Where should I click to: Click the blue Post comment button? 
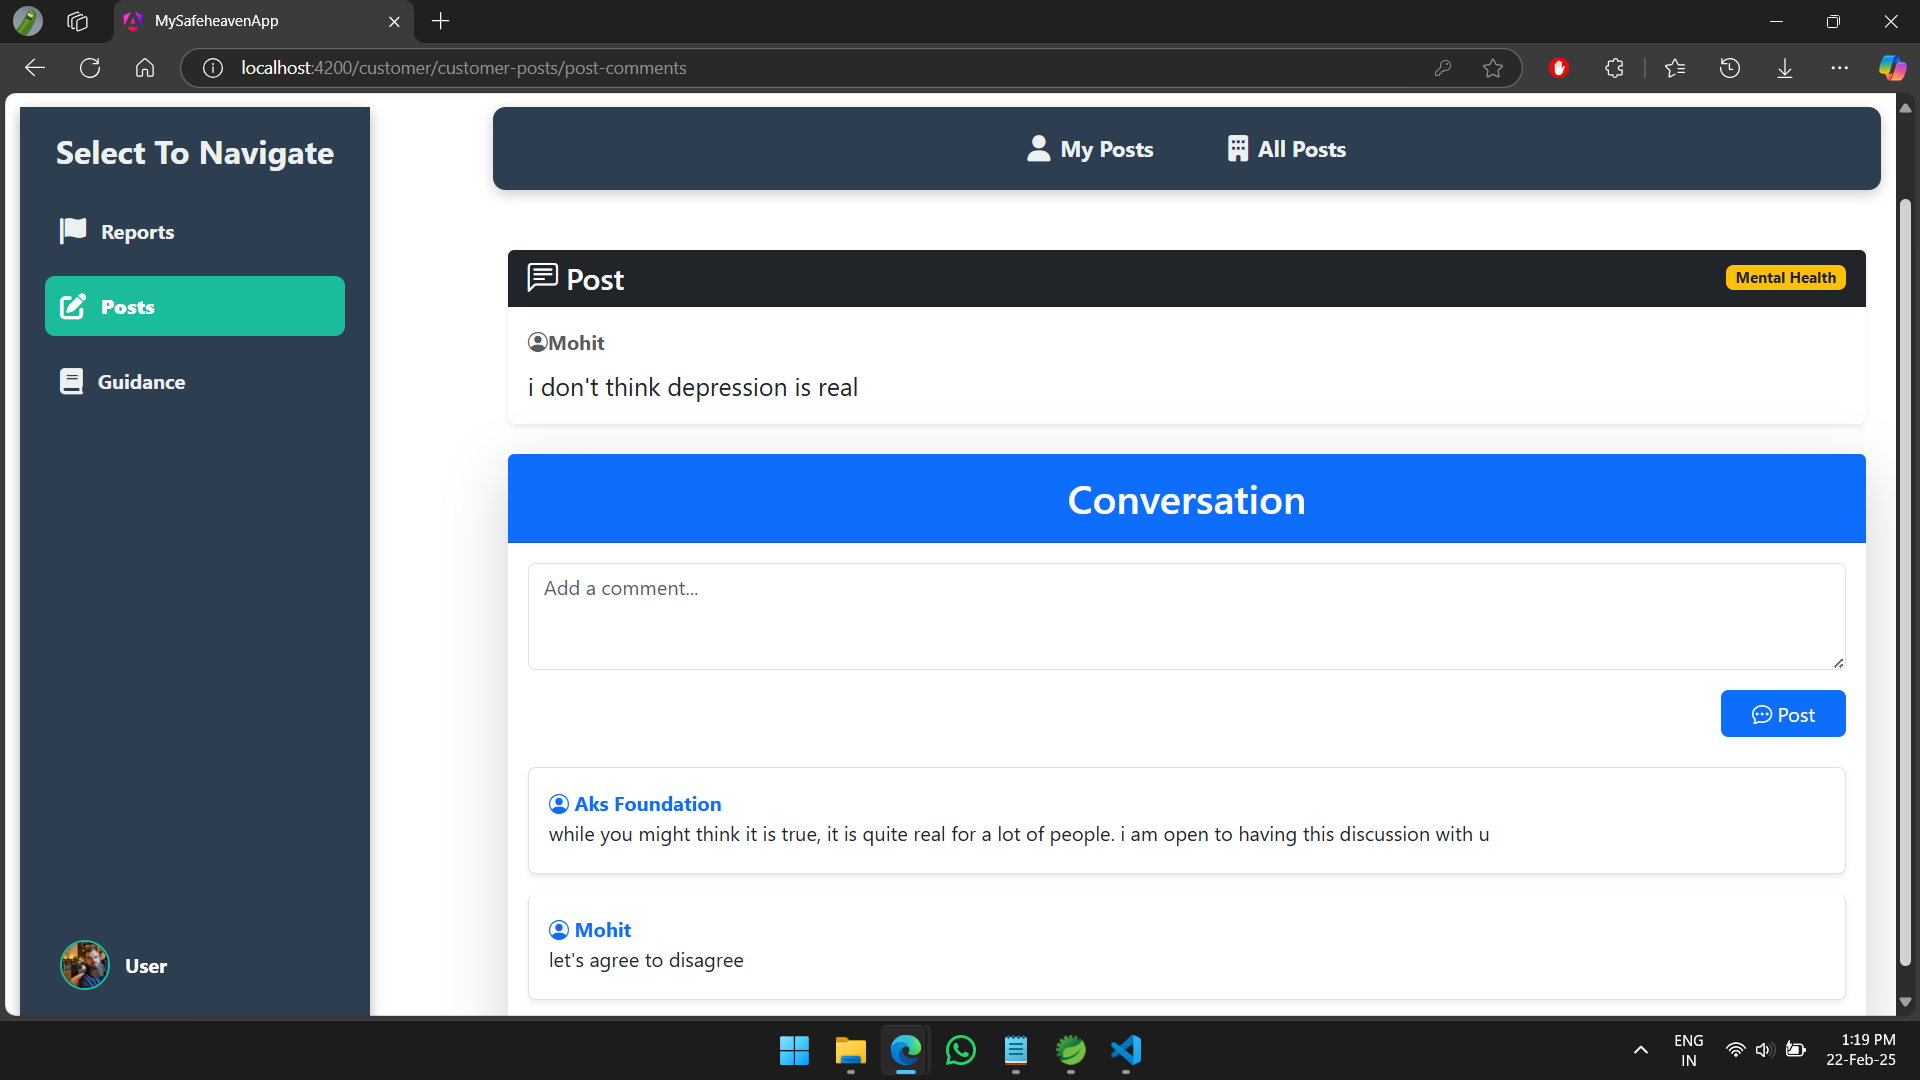pyautogui.click(x=1782, y=714)
